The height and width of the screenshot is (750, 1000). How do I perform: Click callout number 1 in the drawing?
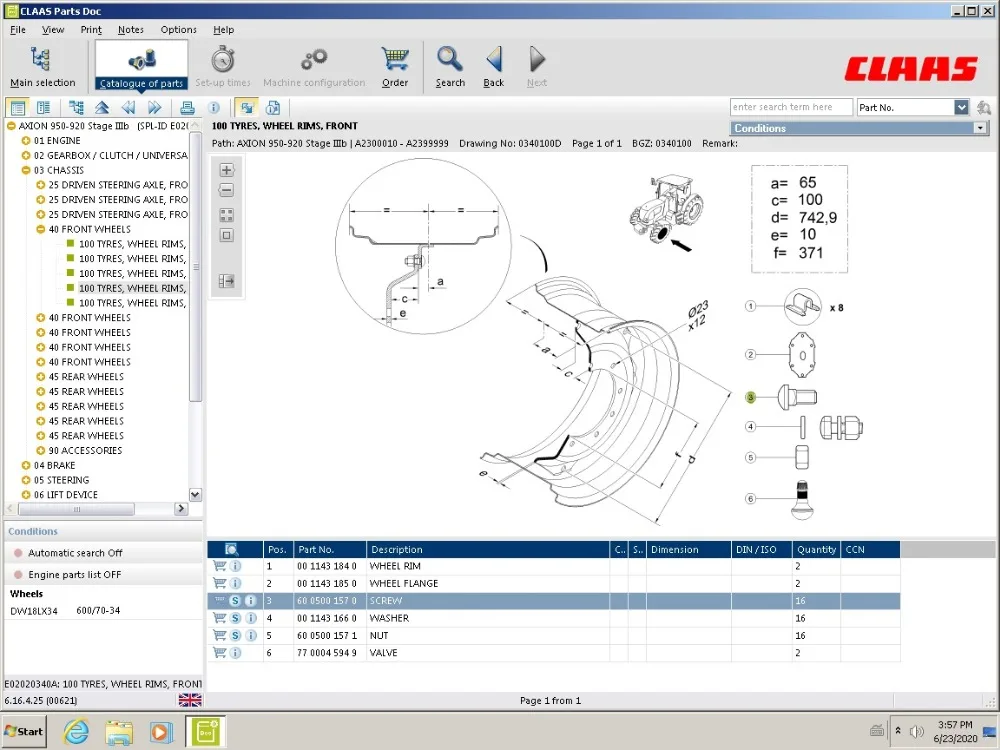pos(751,307)
